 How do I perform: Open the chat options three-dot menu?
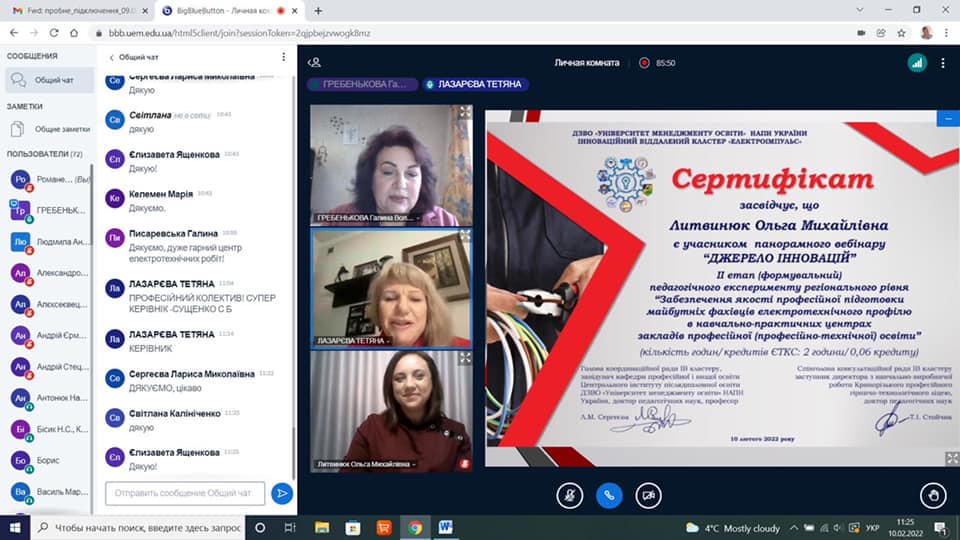pos(284,57)
